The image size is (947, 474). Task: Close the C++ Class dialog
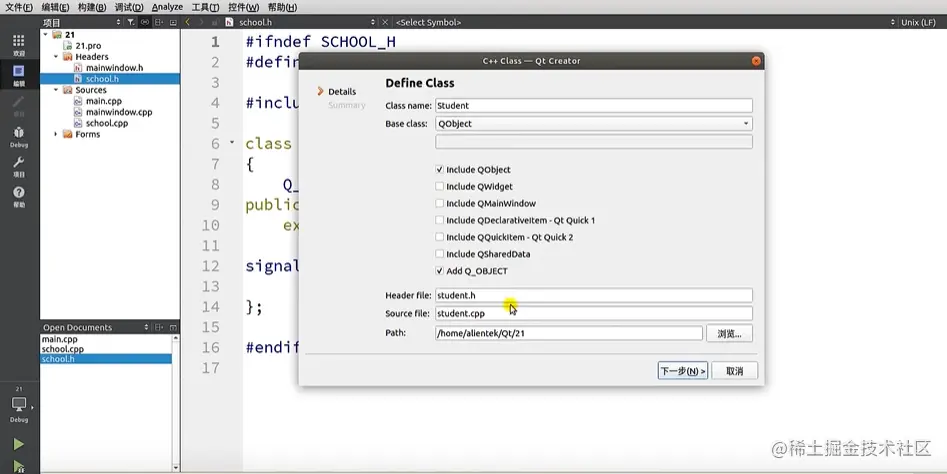point(756,61)
